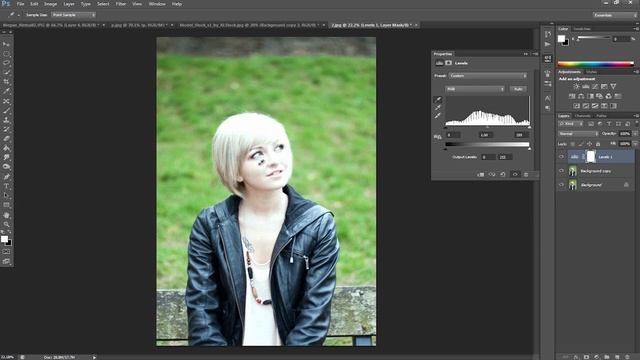The width and height of the screenshot is (640, 360).
Task: Add a Vibrance adjustment
Action: pos(613,87)
